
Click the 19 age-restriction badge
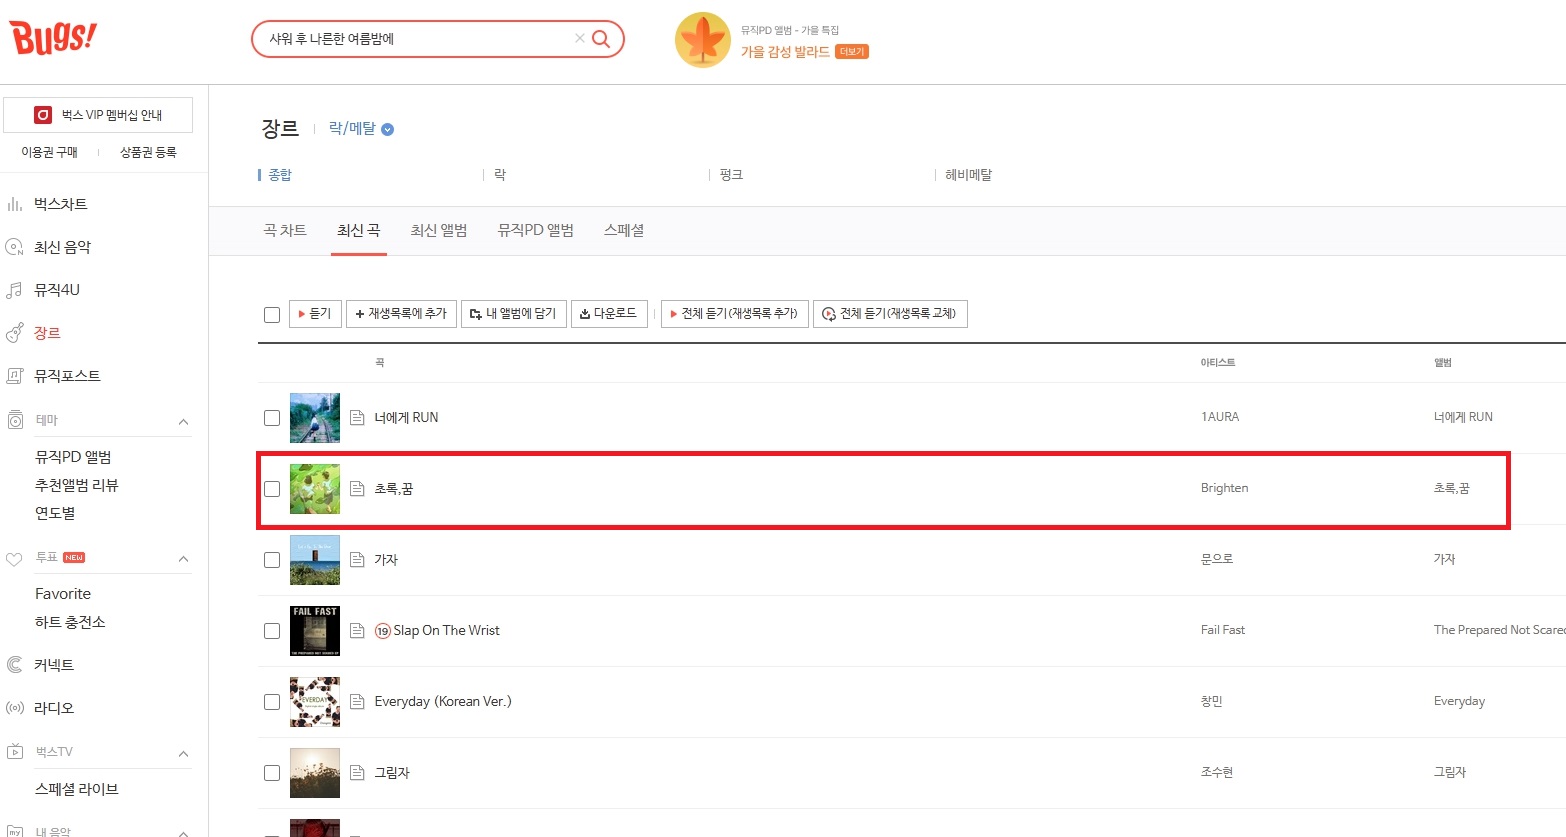[x=382, y=631]
